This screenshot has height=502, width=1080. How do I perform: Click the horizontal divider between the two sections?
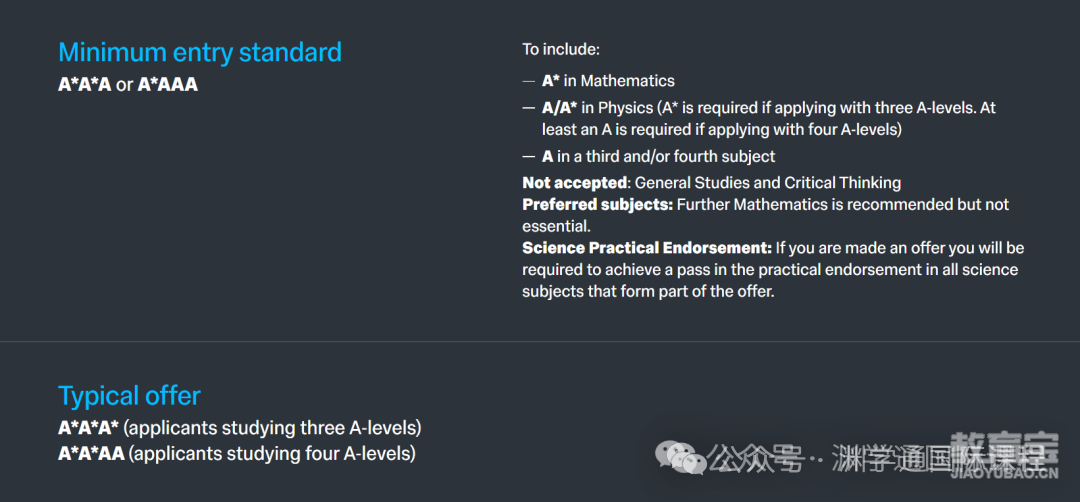540,342
